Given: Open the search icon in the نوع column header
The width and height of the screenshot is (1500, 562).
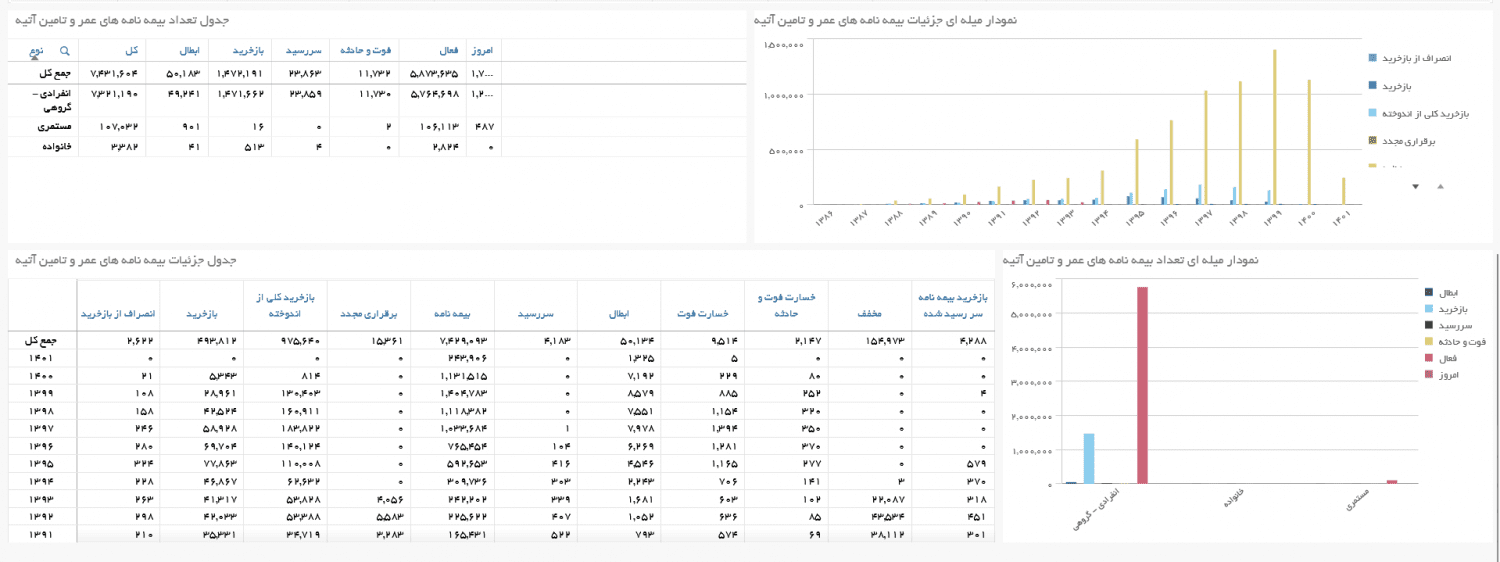Looking at the screenshot, I should click(65, 50).
